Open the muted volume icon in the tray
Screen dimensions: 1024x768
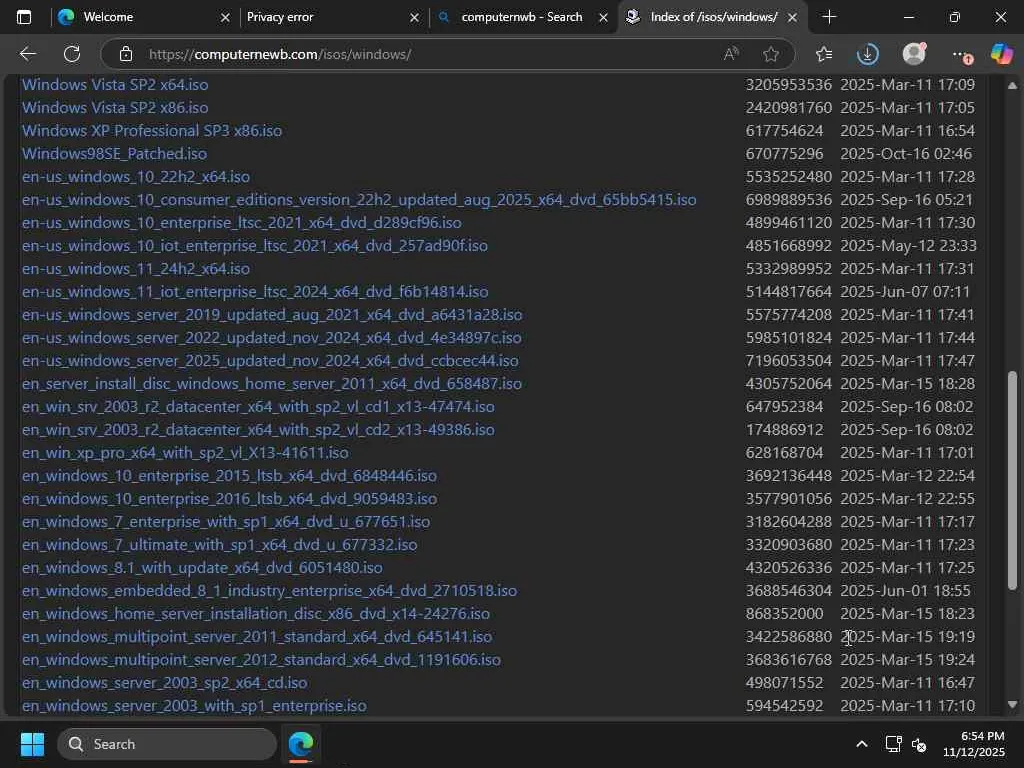[x=920, y=744]
